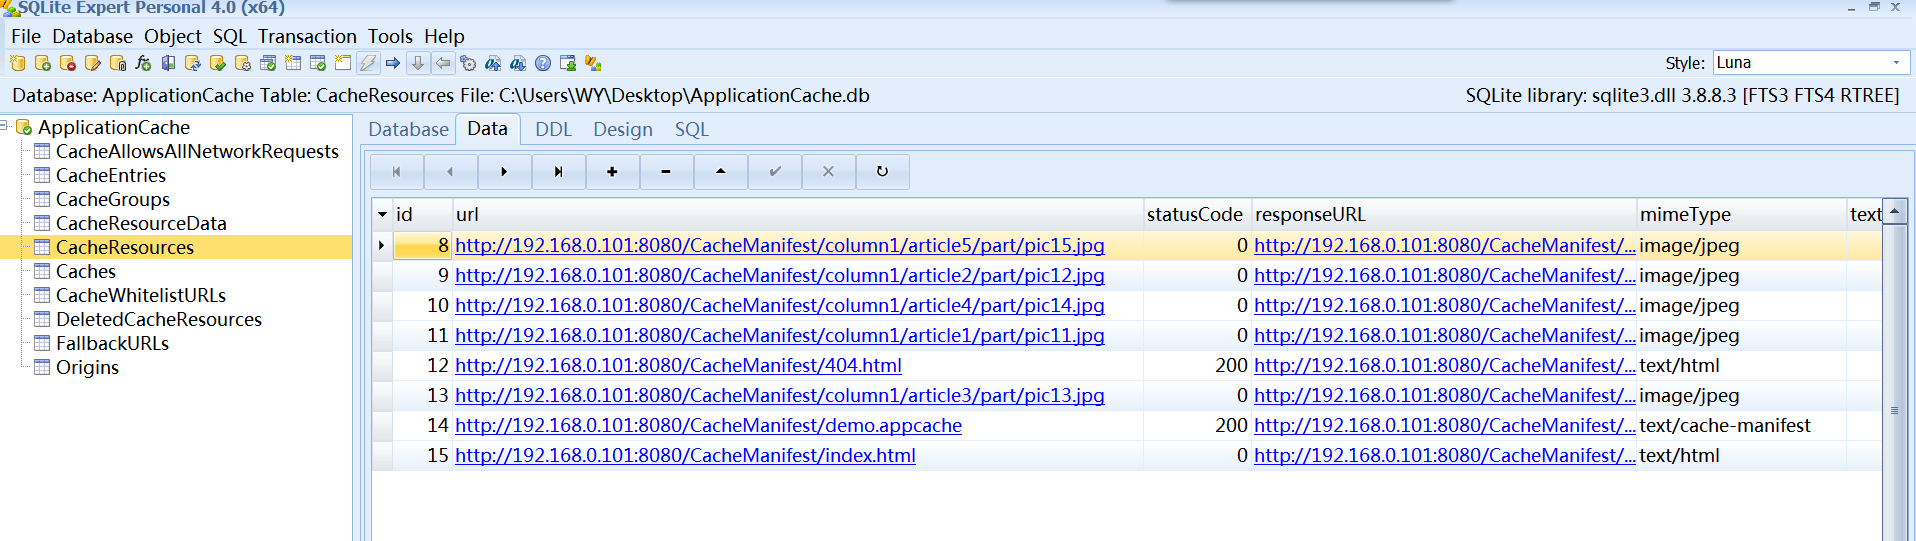Click the up triangle edit record button
The width and height of the screenshot is (1916, 541).
coord(721,172)
